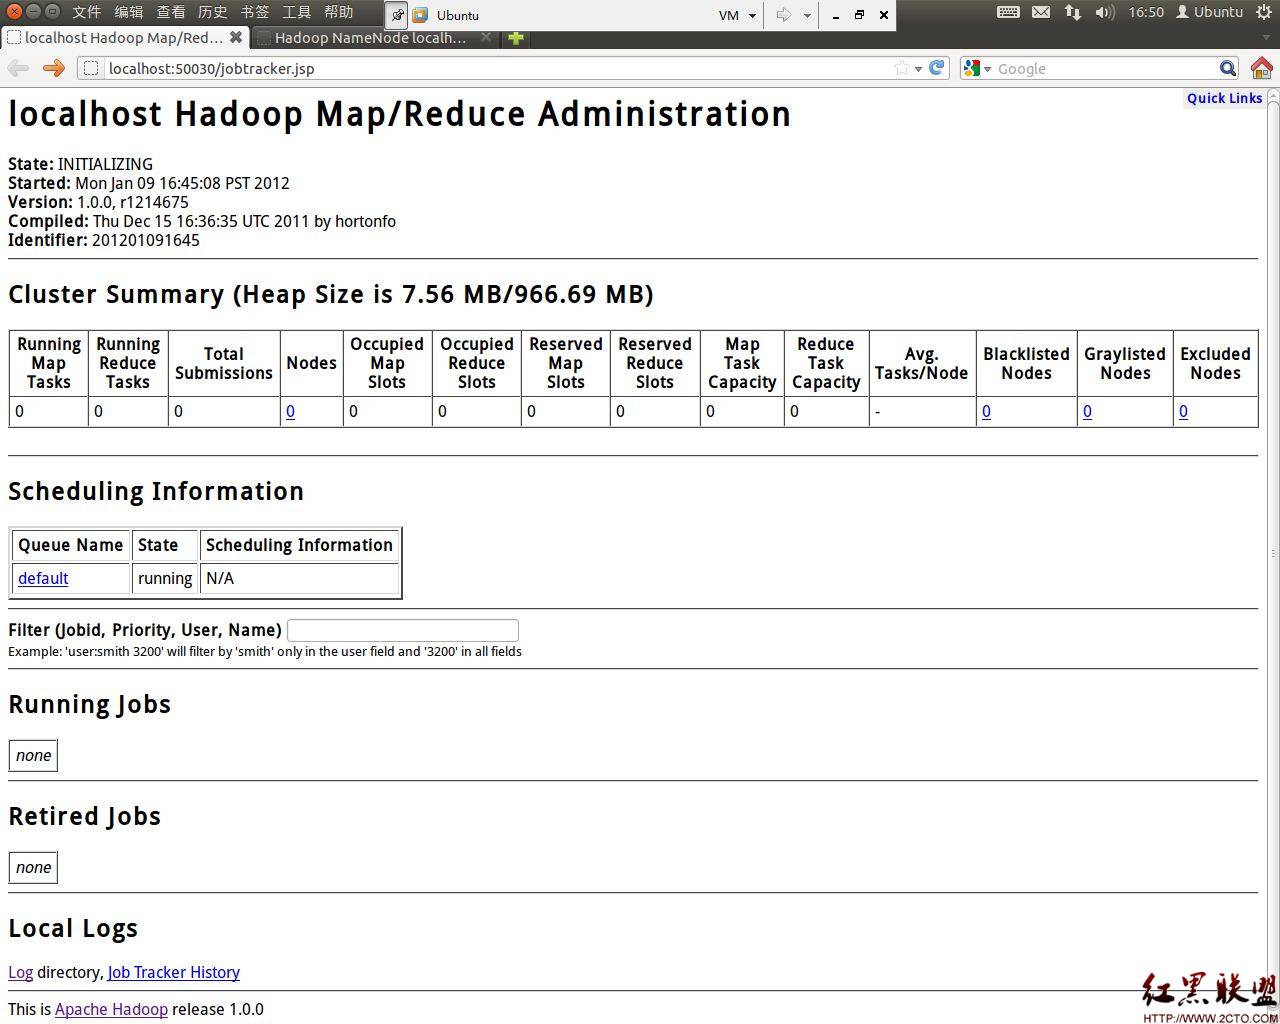The width and height of the screenshot is (1280, 1024).
Task: Click the Quick Links link
Action: [1224, 98]
